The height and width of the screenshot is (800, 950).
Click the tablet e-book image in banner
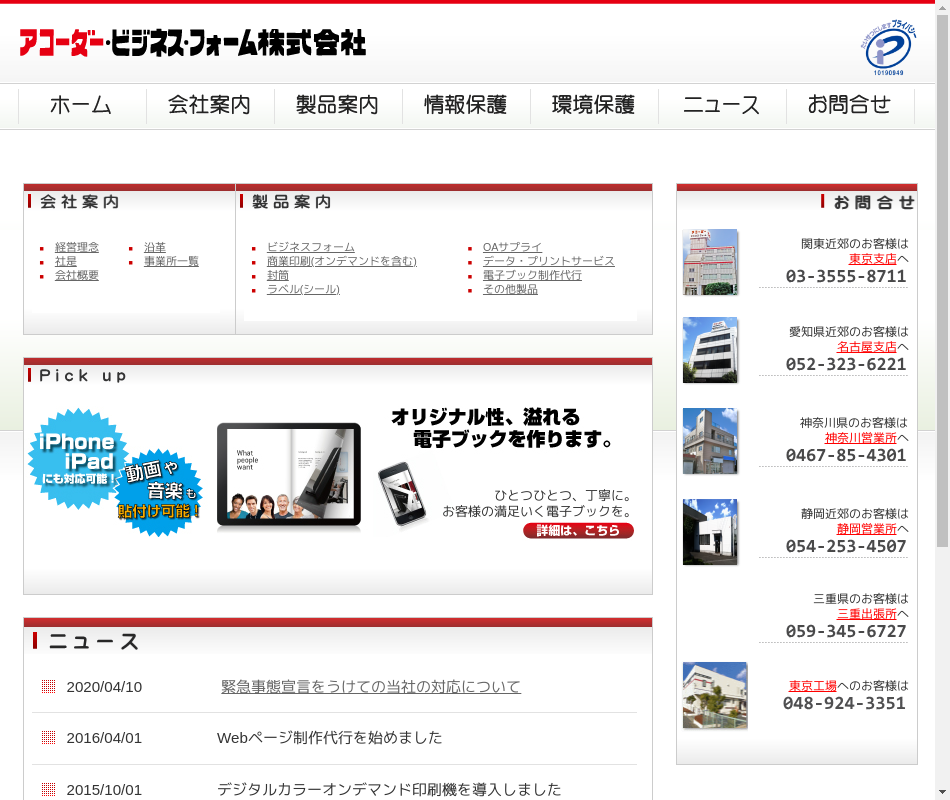point(288,476)
